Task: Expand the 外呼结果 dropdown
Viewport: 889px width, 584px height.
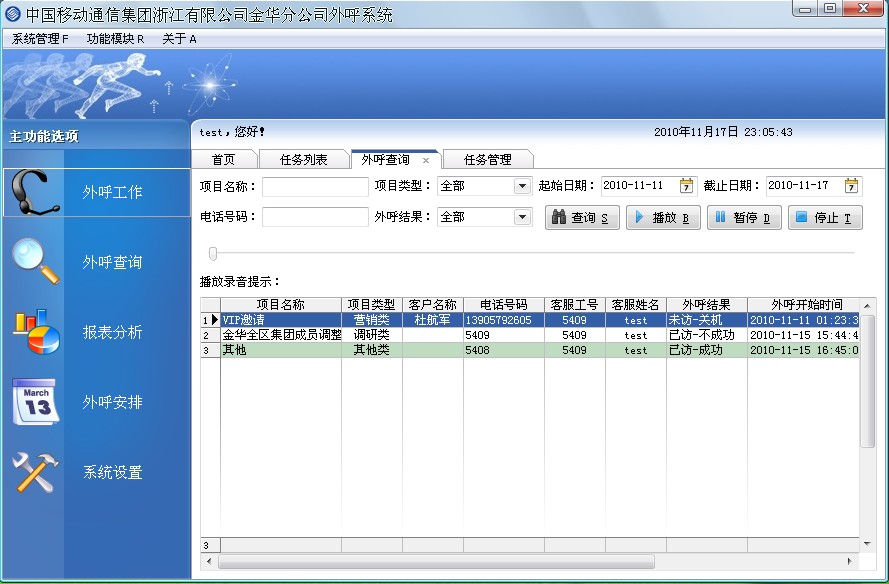Action: pyautogui.click(x=522, y=217)
